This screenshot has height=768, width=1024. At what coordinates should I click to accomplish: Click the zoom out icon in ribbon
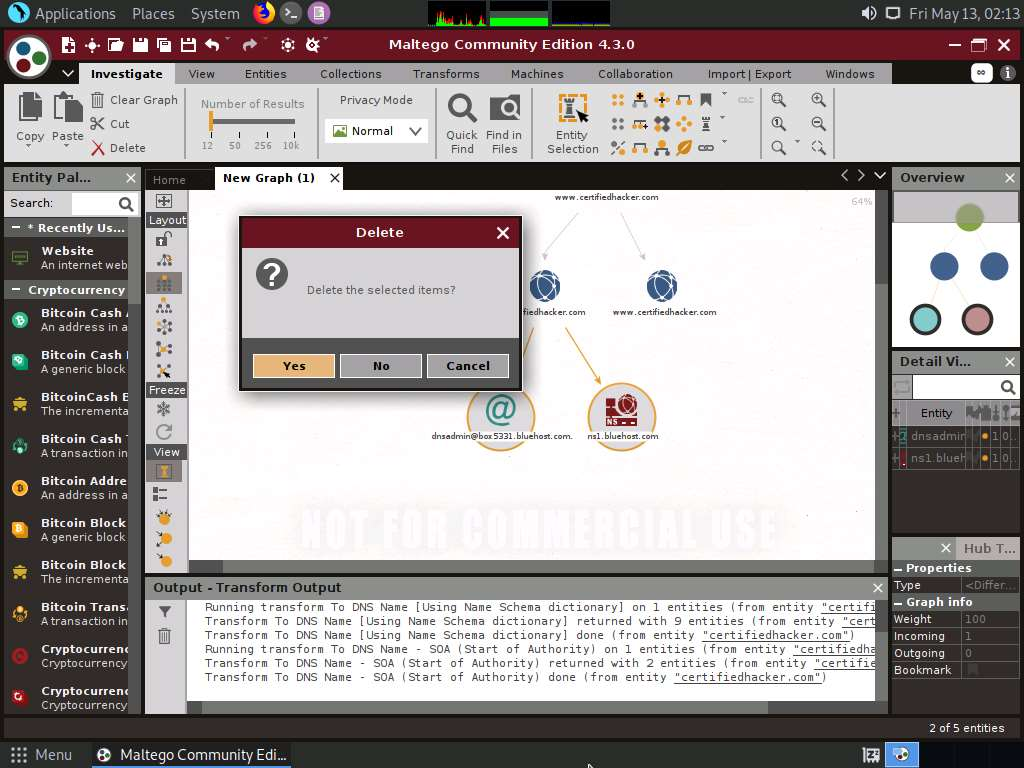click(818, 123)
